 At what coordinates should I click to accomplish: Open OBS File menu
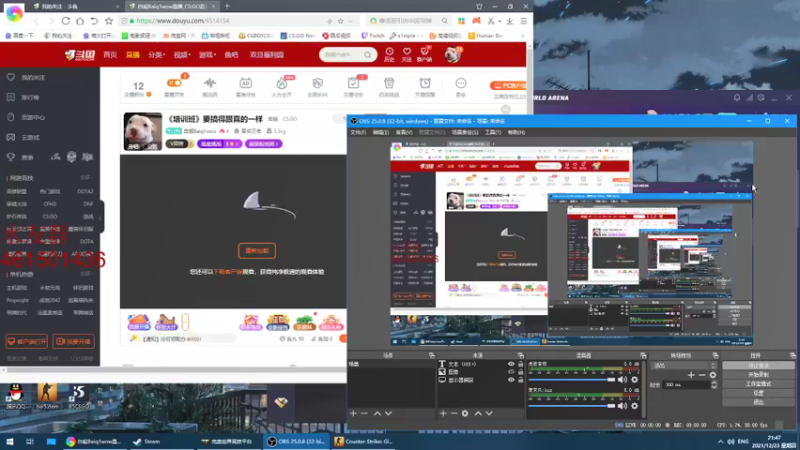pos(358,132)
